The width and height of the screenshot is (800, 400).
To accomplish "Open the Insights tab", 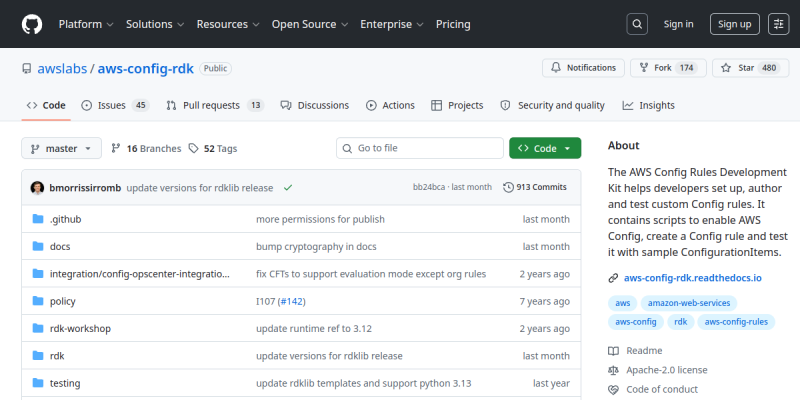I will tap(648, 105).
